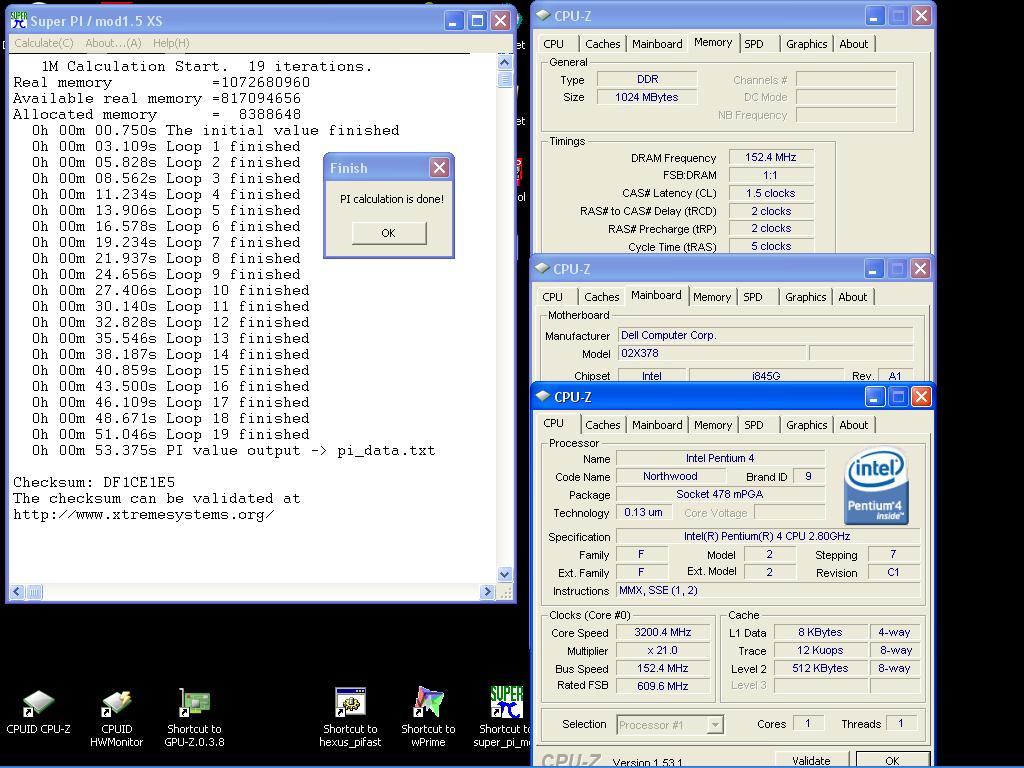The height and width of the screenshot is (768, 1024).
Task: Click the Size value 1024 MBytes
Action: click(x=647, y=97)
